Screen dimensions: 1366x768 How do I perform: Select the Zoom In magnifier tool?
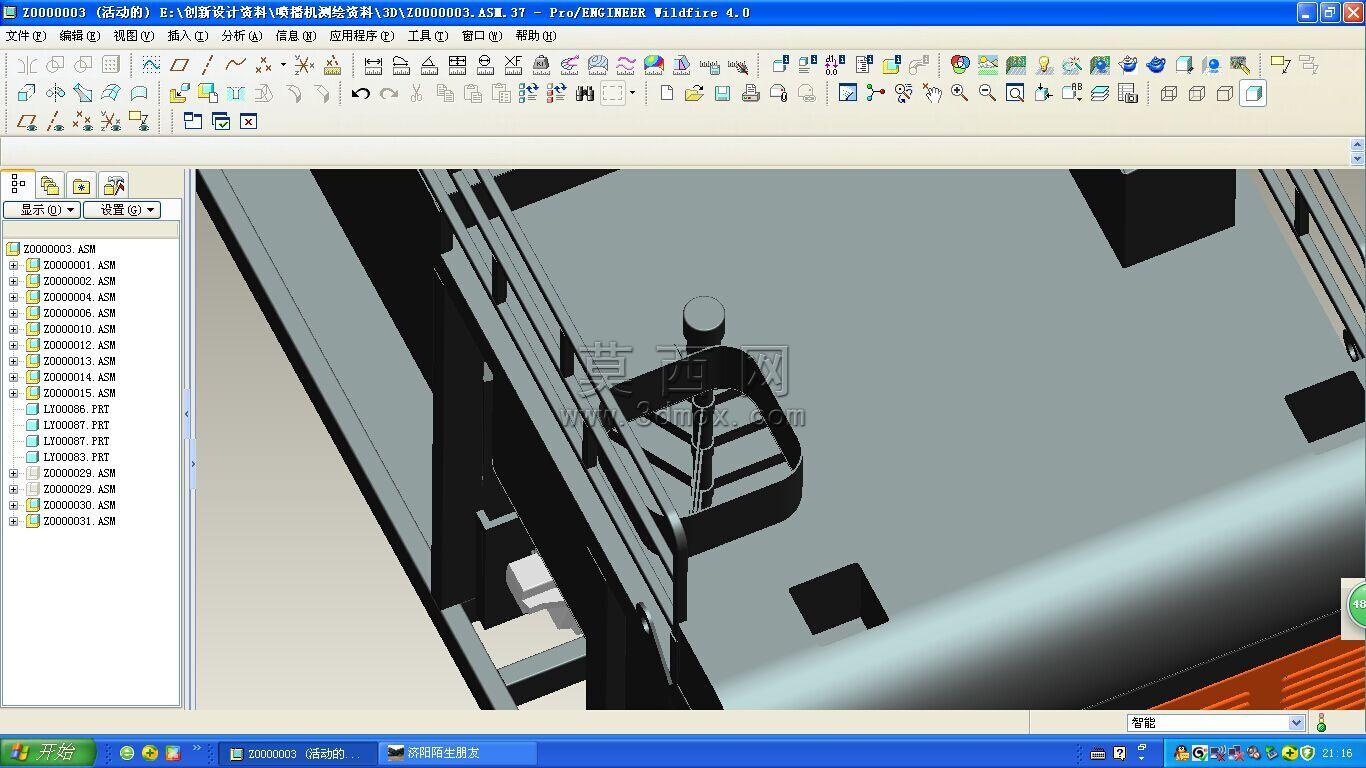[x=959, y=93]
